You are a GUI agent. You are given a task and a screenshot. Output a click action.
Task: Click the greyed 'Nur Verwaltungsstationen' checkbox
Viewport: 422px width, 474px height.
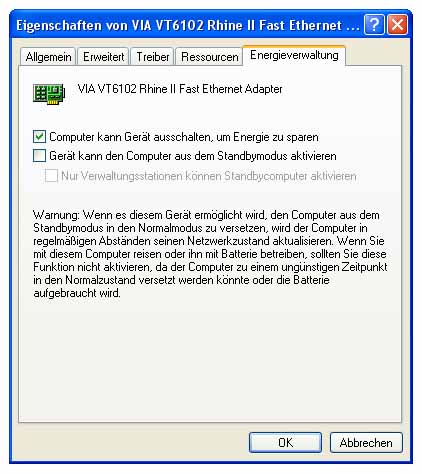[x=51, y=175]
